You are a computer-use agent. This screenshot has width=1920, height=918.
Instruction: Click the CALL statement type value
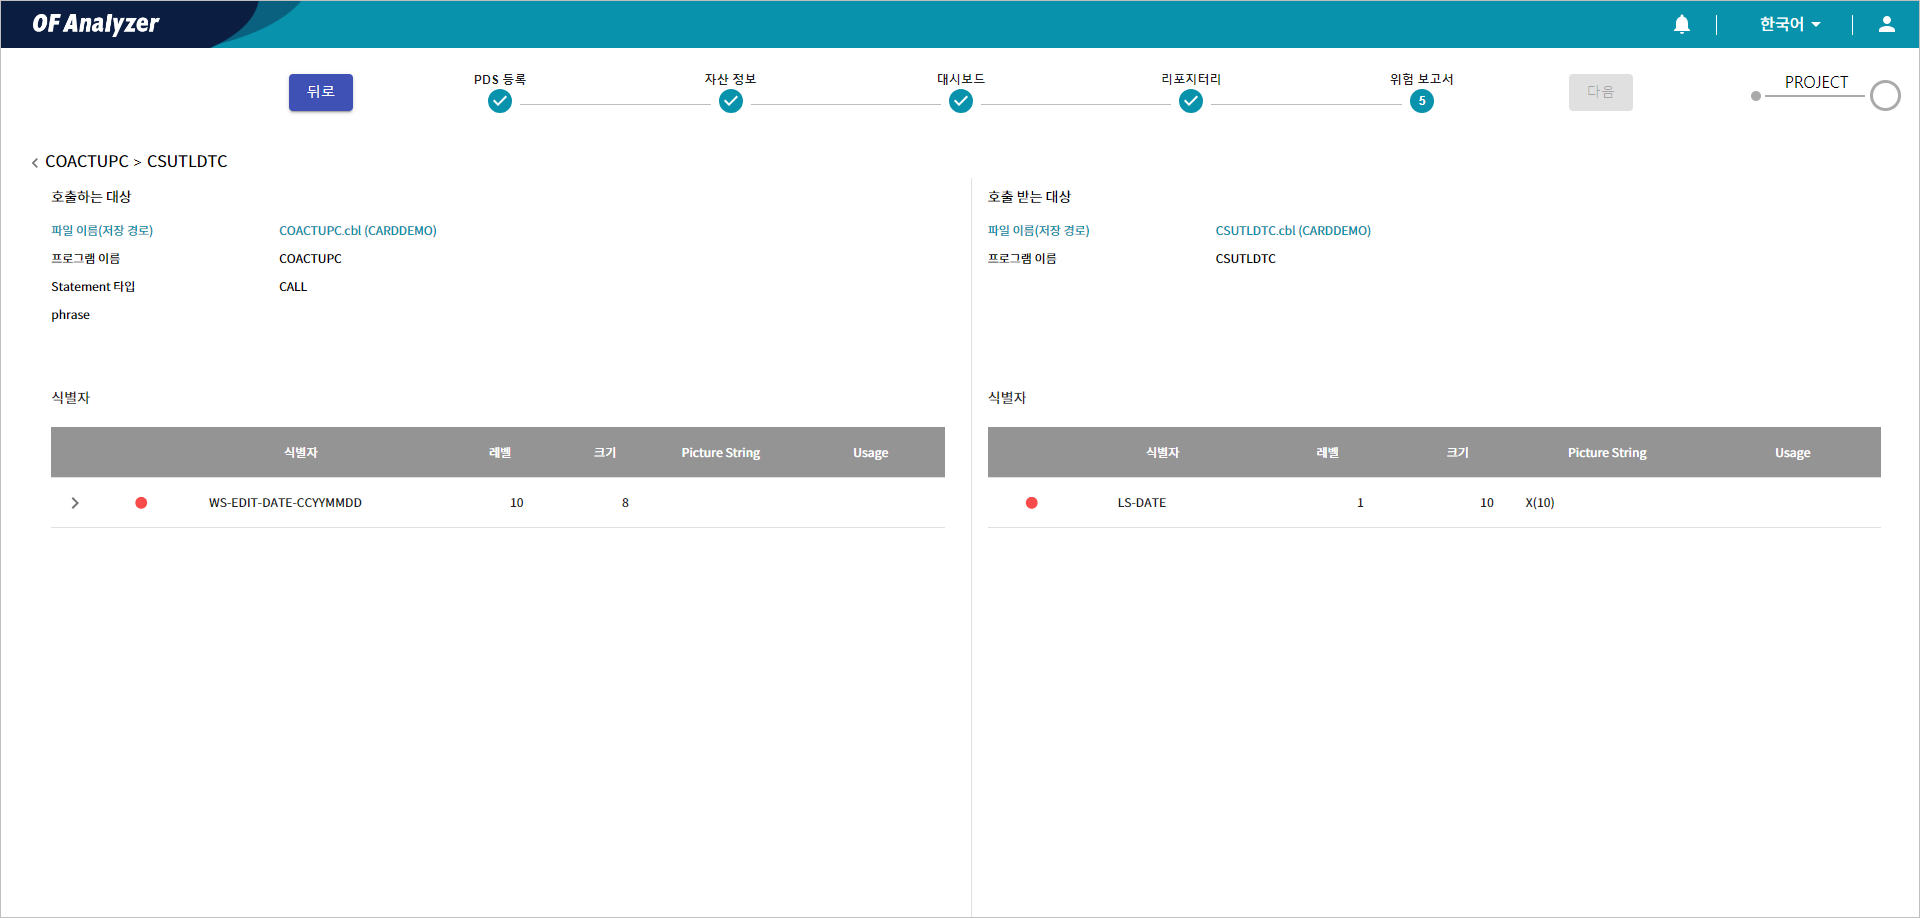coord(293,286)
